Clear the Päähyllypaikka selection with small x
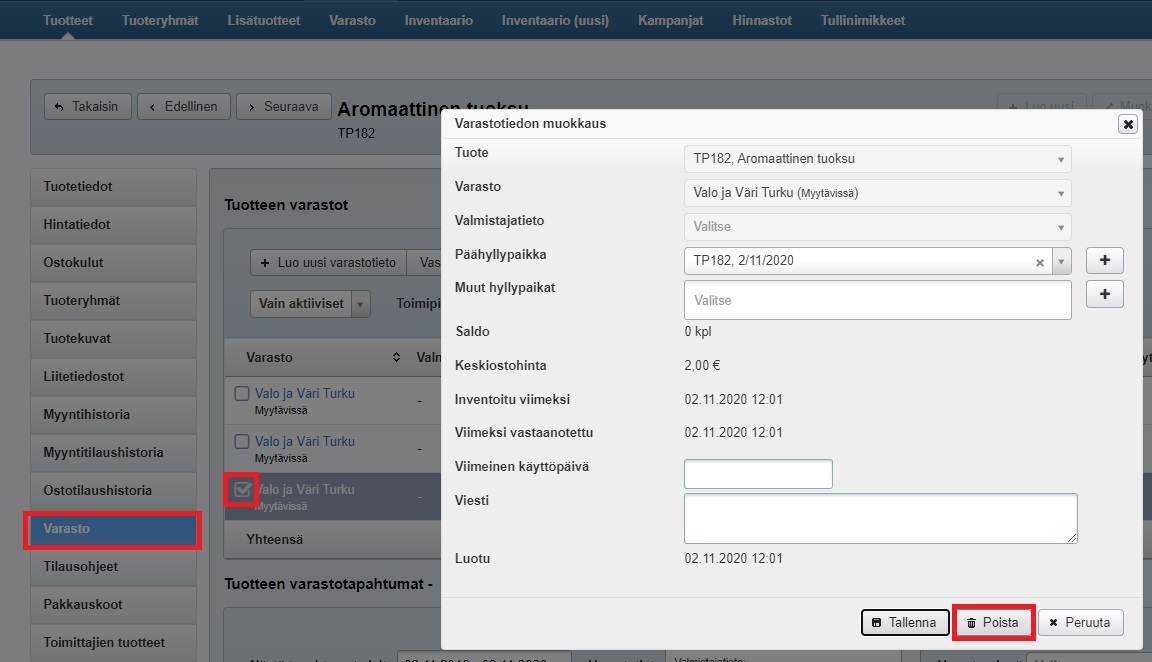Image resolution: width=1152 pixels, height=662 pixels. [x=1040, y=262]
